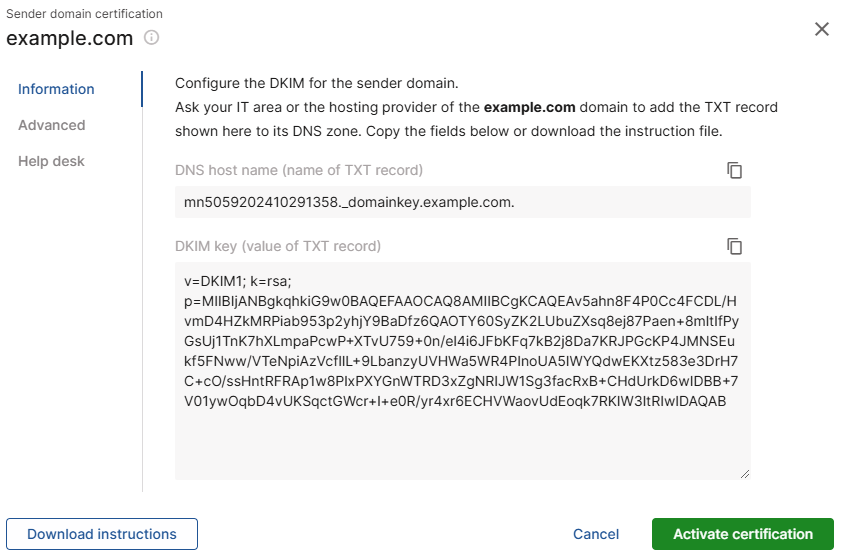Cancel the certification dialog
847x556 pixels.
[596, 534]
